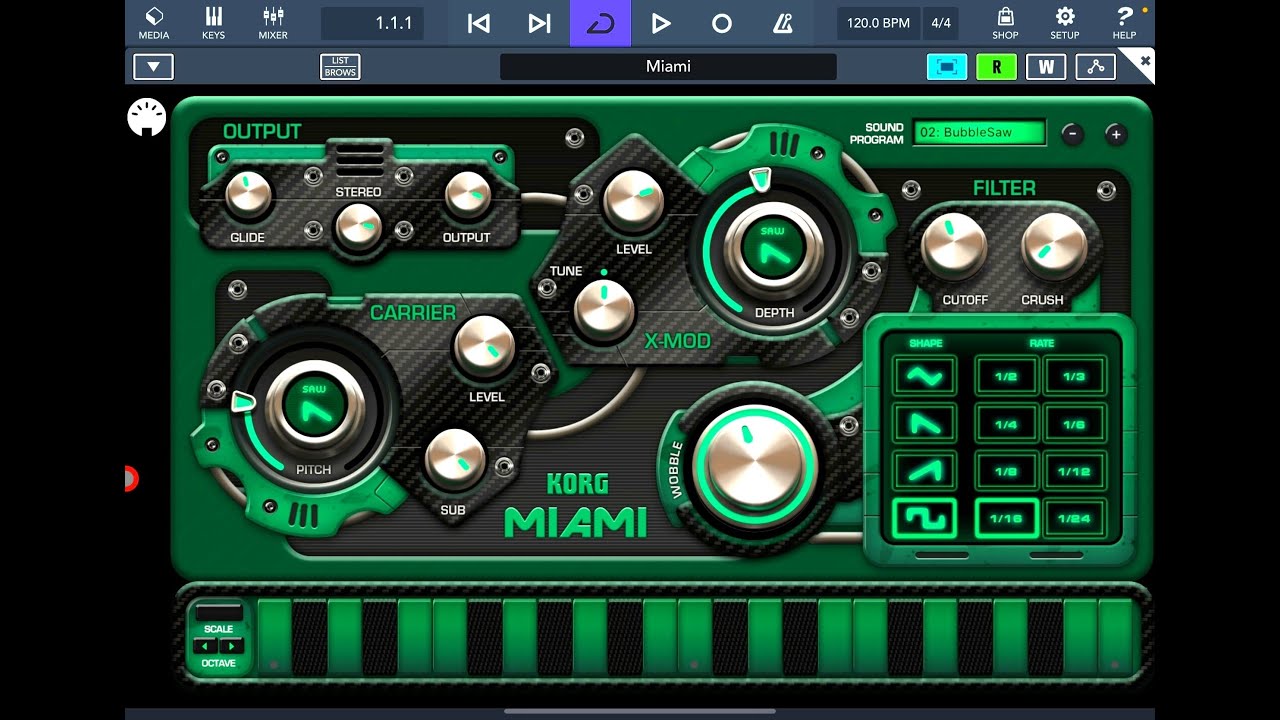Enable automation Read (R) button
The image size is (1280, 720).
click(996, 67)
